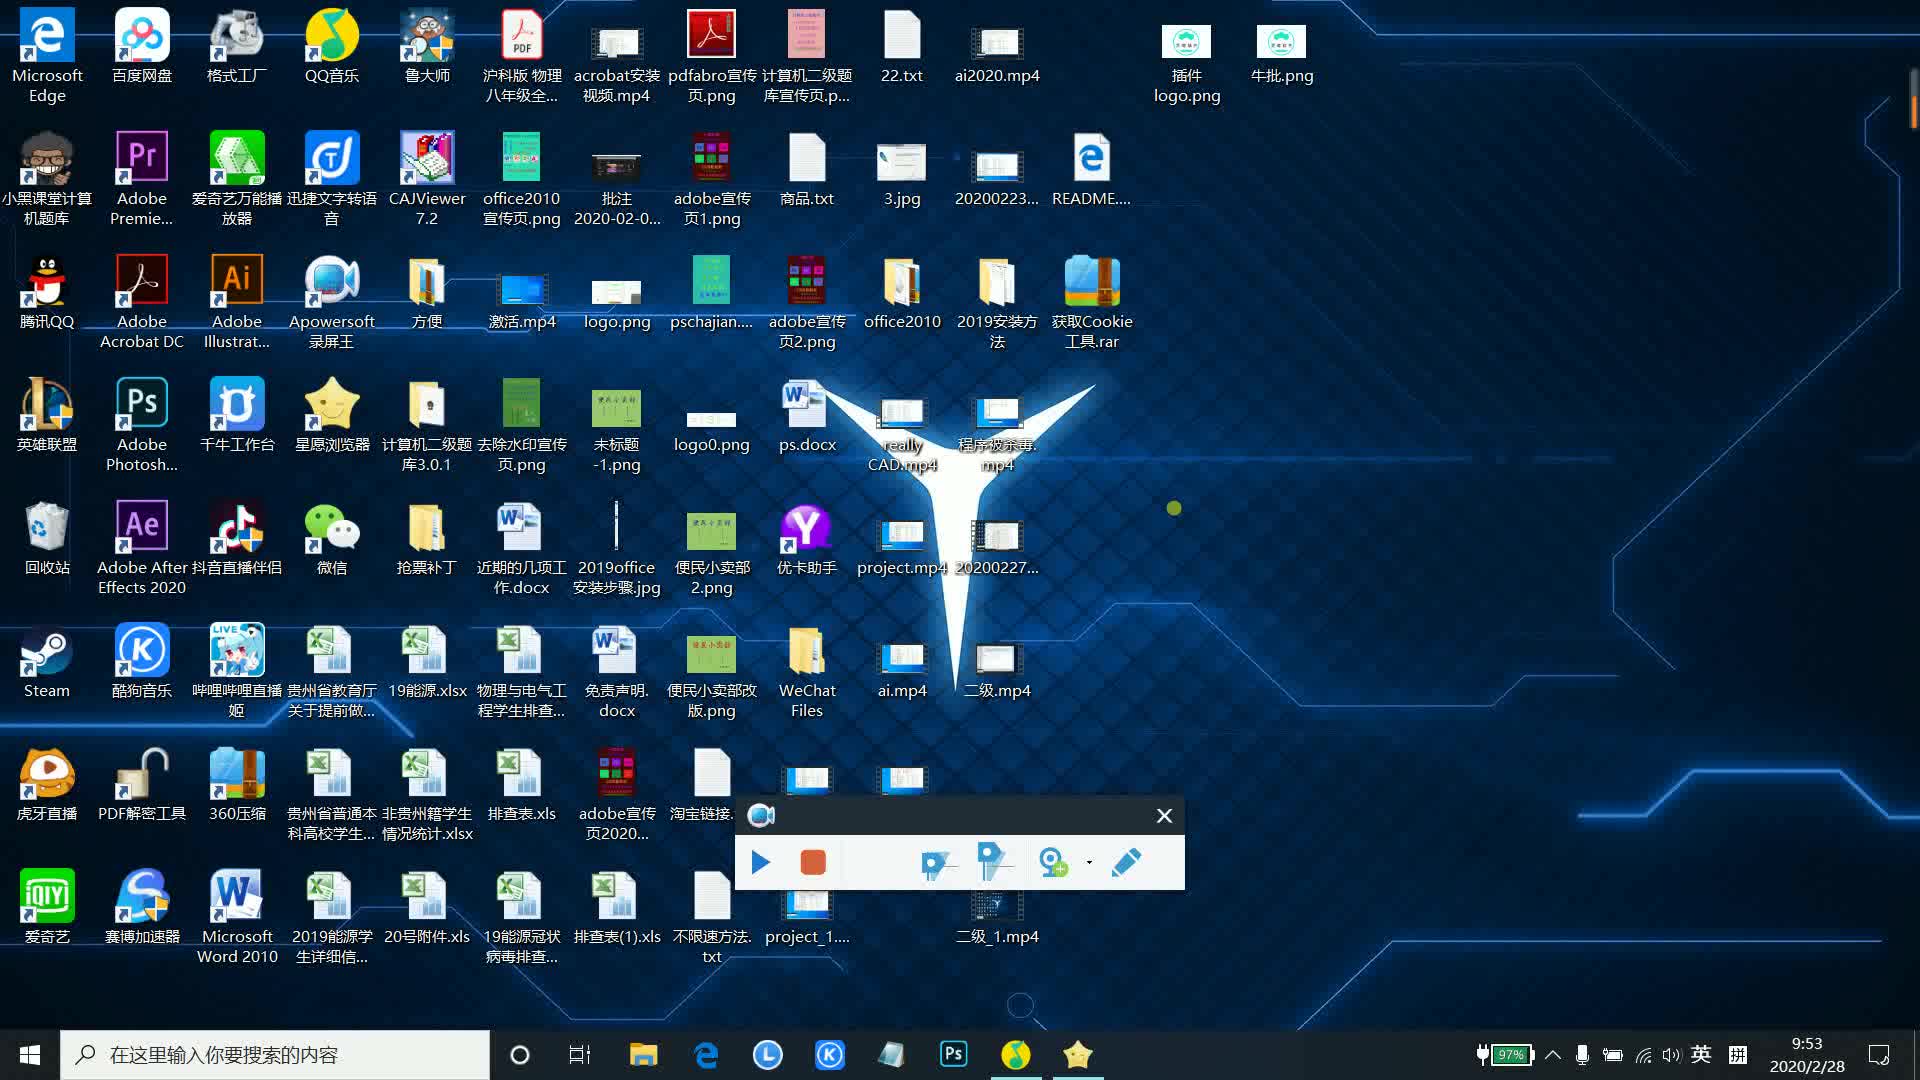Click the first spotlight icon on the recorder toolbar
Screen dimensions: 1920x1080
937,864
